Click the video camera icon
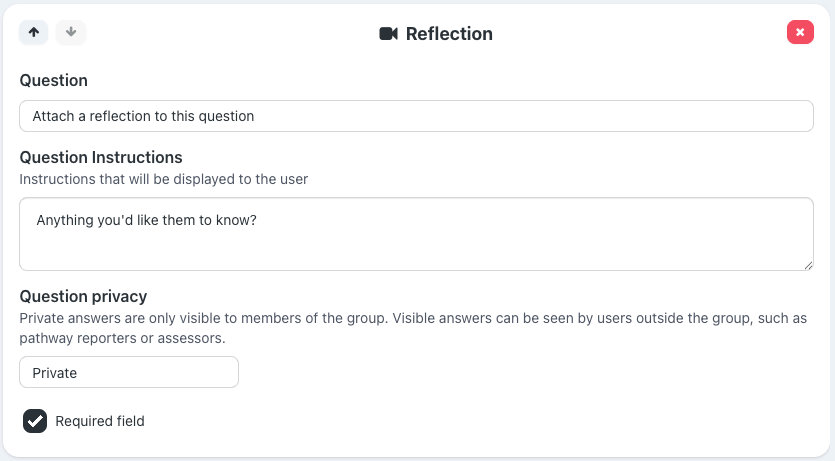Screen dimensions: 835x461 389,34
